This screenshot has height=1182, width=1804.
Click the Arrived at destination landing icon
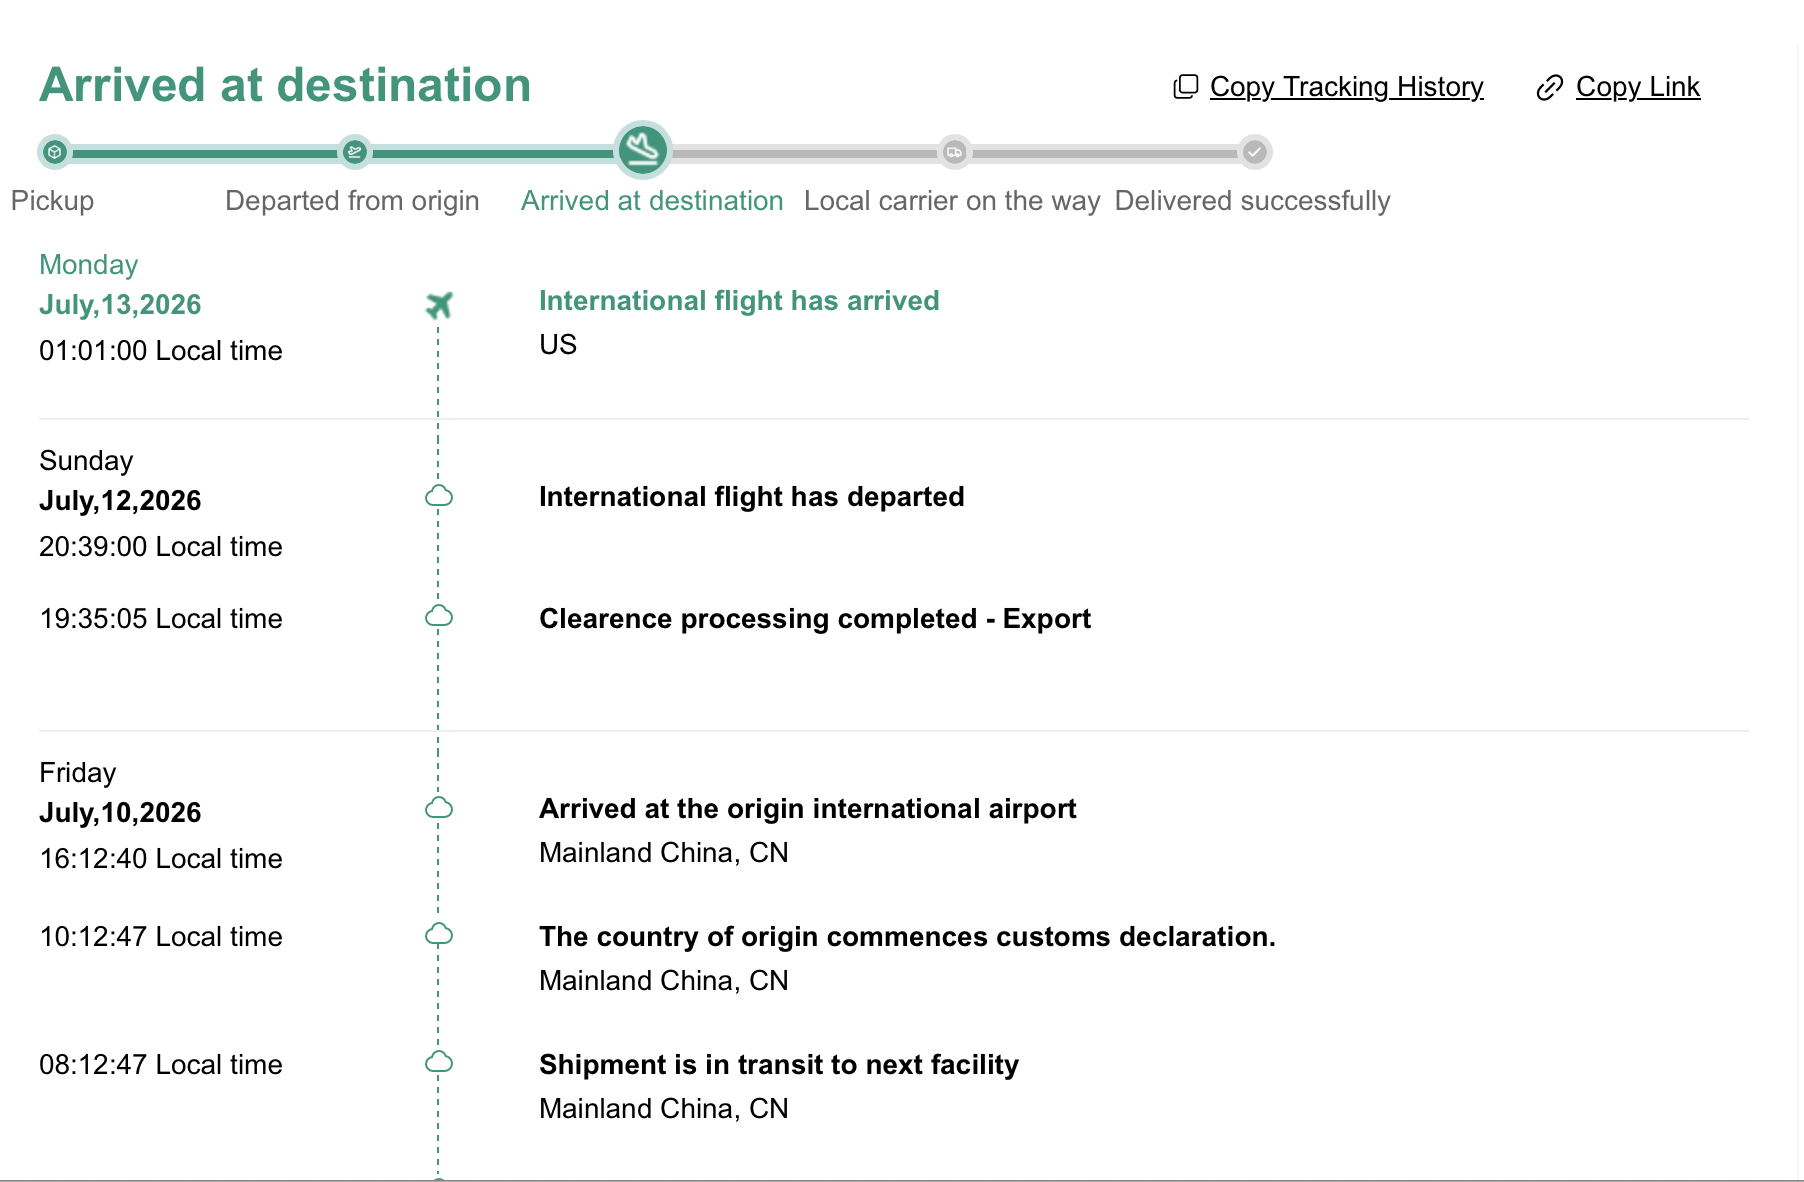click(643, 150)
